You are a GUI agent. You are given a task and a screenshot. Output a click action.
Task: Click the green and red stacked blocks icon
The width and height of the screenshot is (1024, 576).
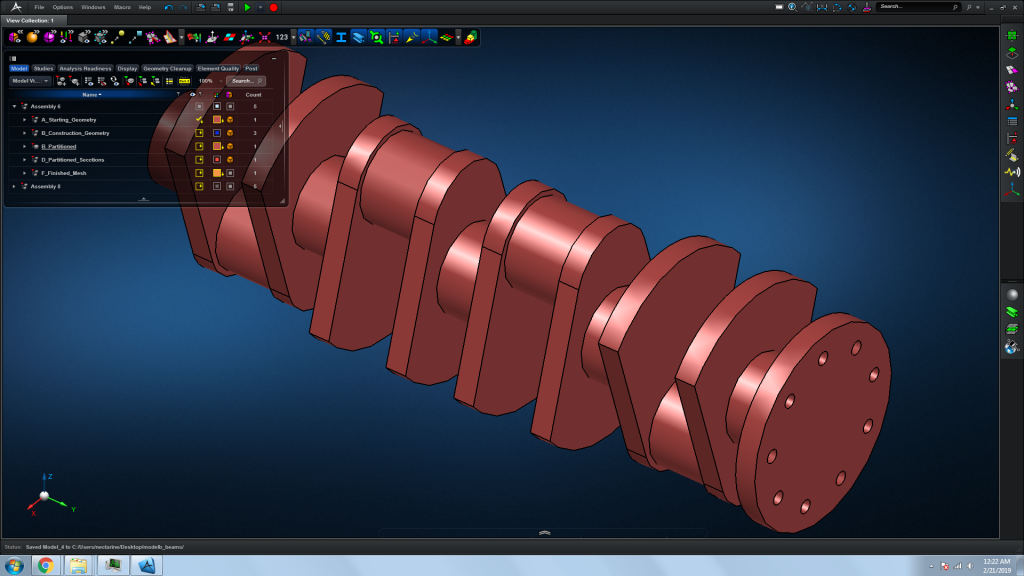pos(470,37)
